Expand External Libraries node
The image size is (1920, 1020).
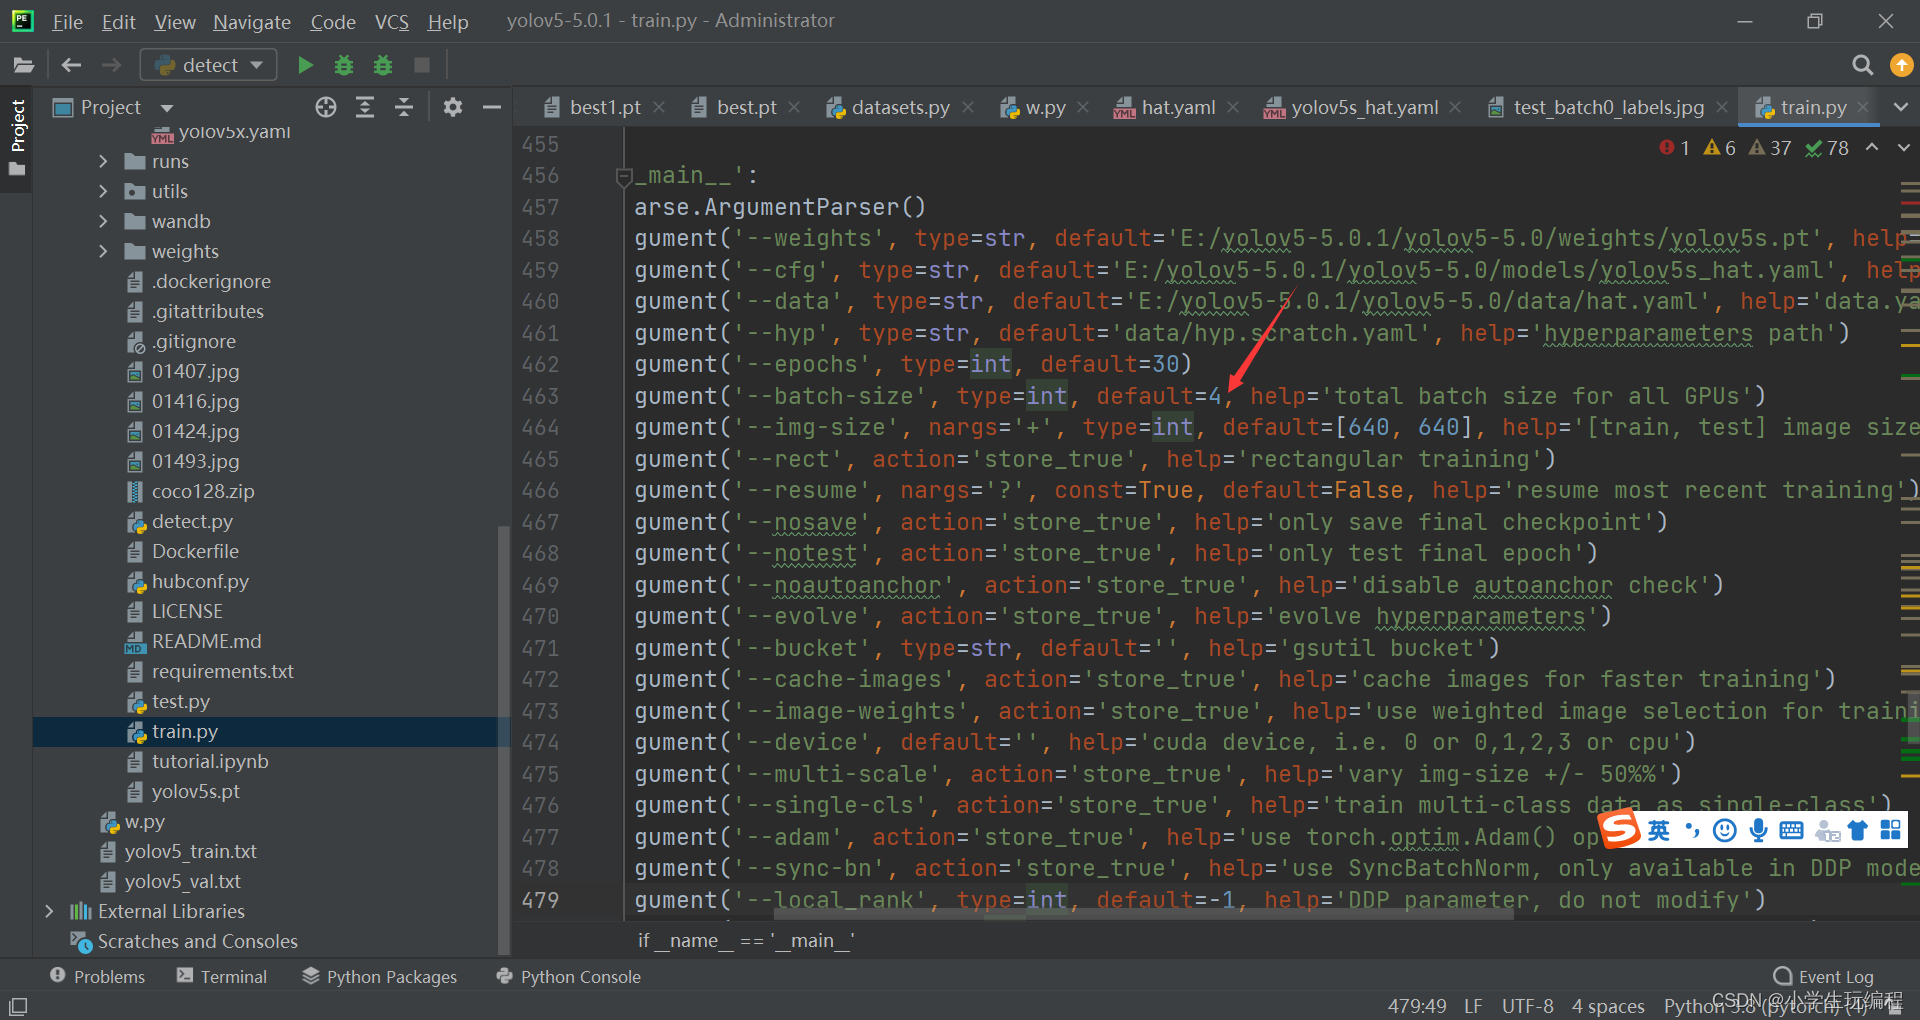point(49,911)
